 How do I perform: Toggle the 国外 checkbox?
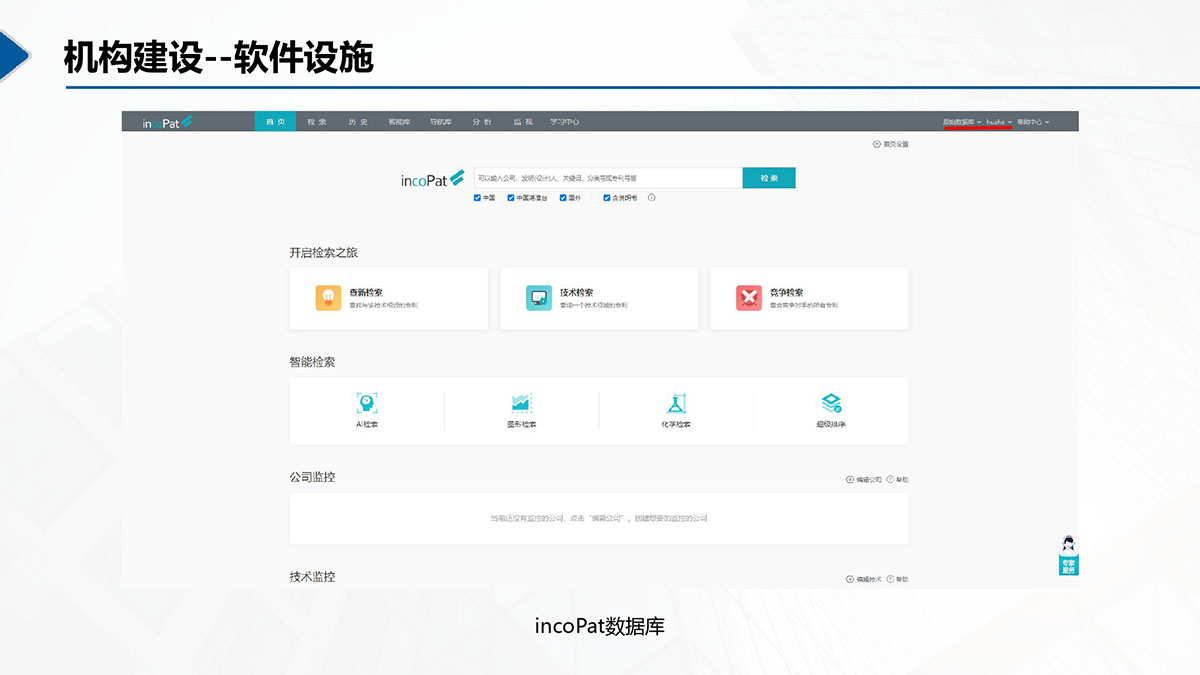(563, 198)
